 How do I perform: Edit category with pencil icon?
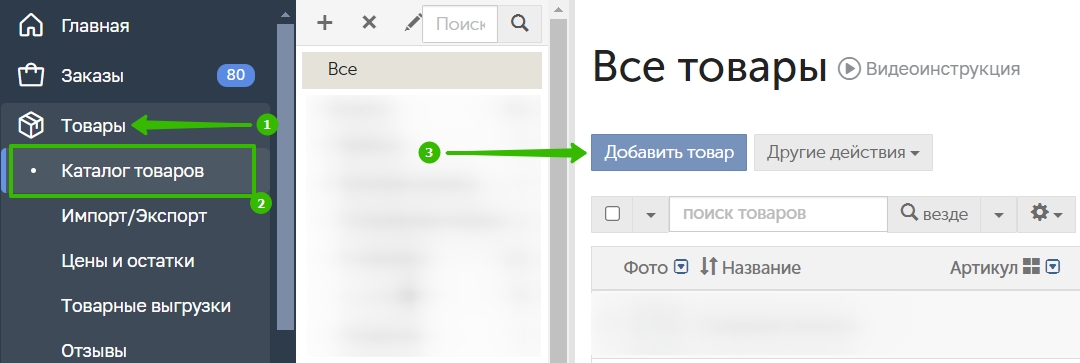[x=412, y=23]
